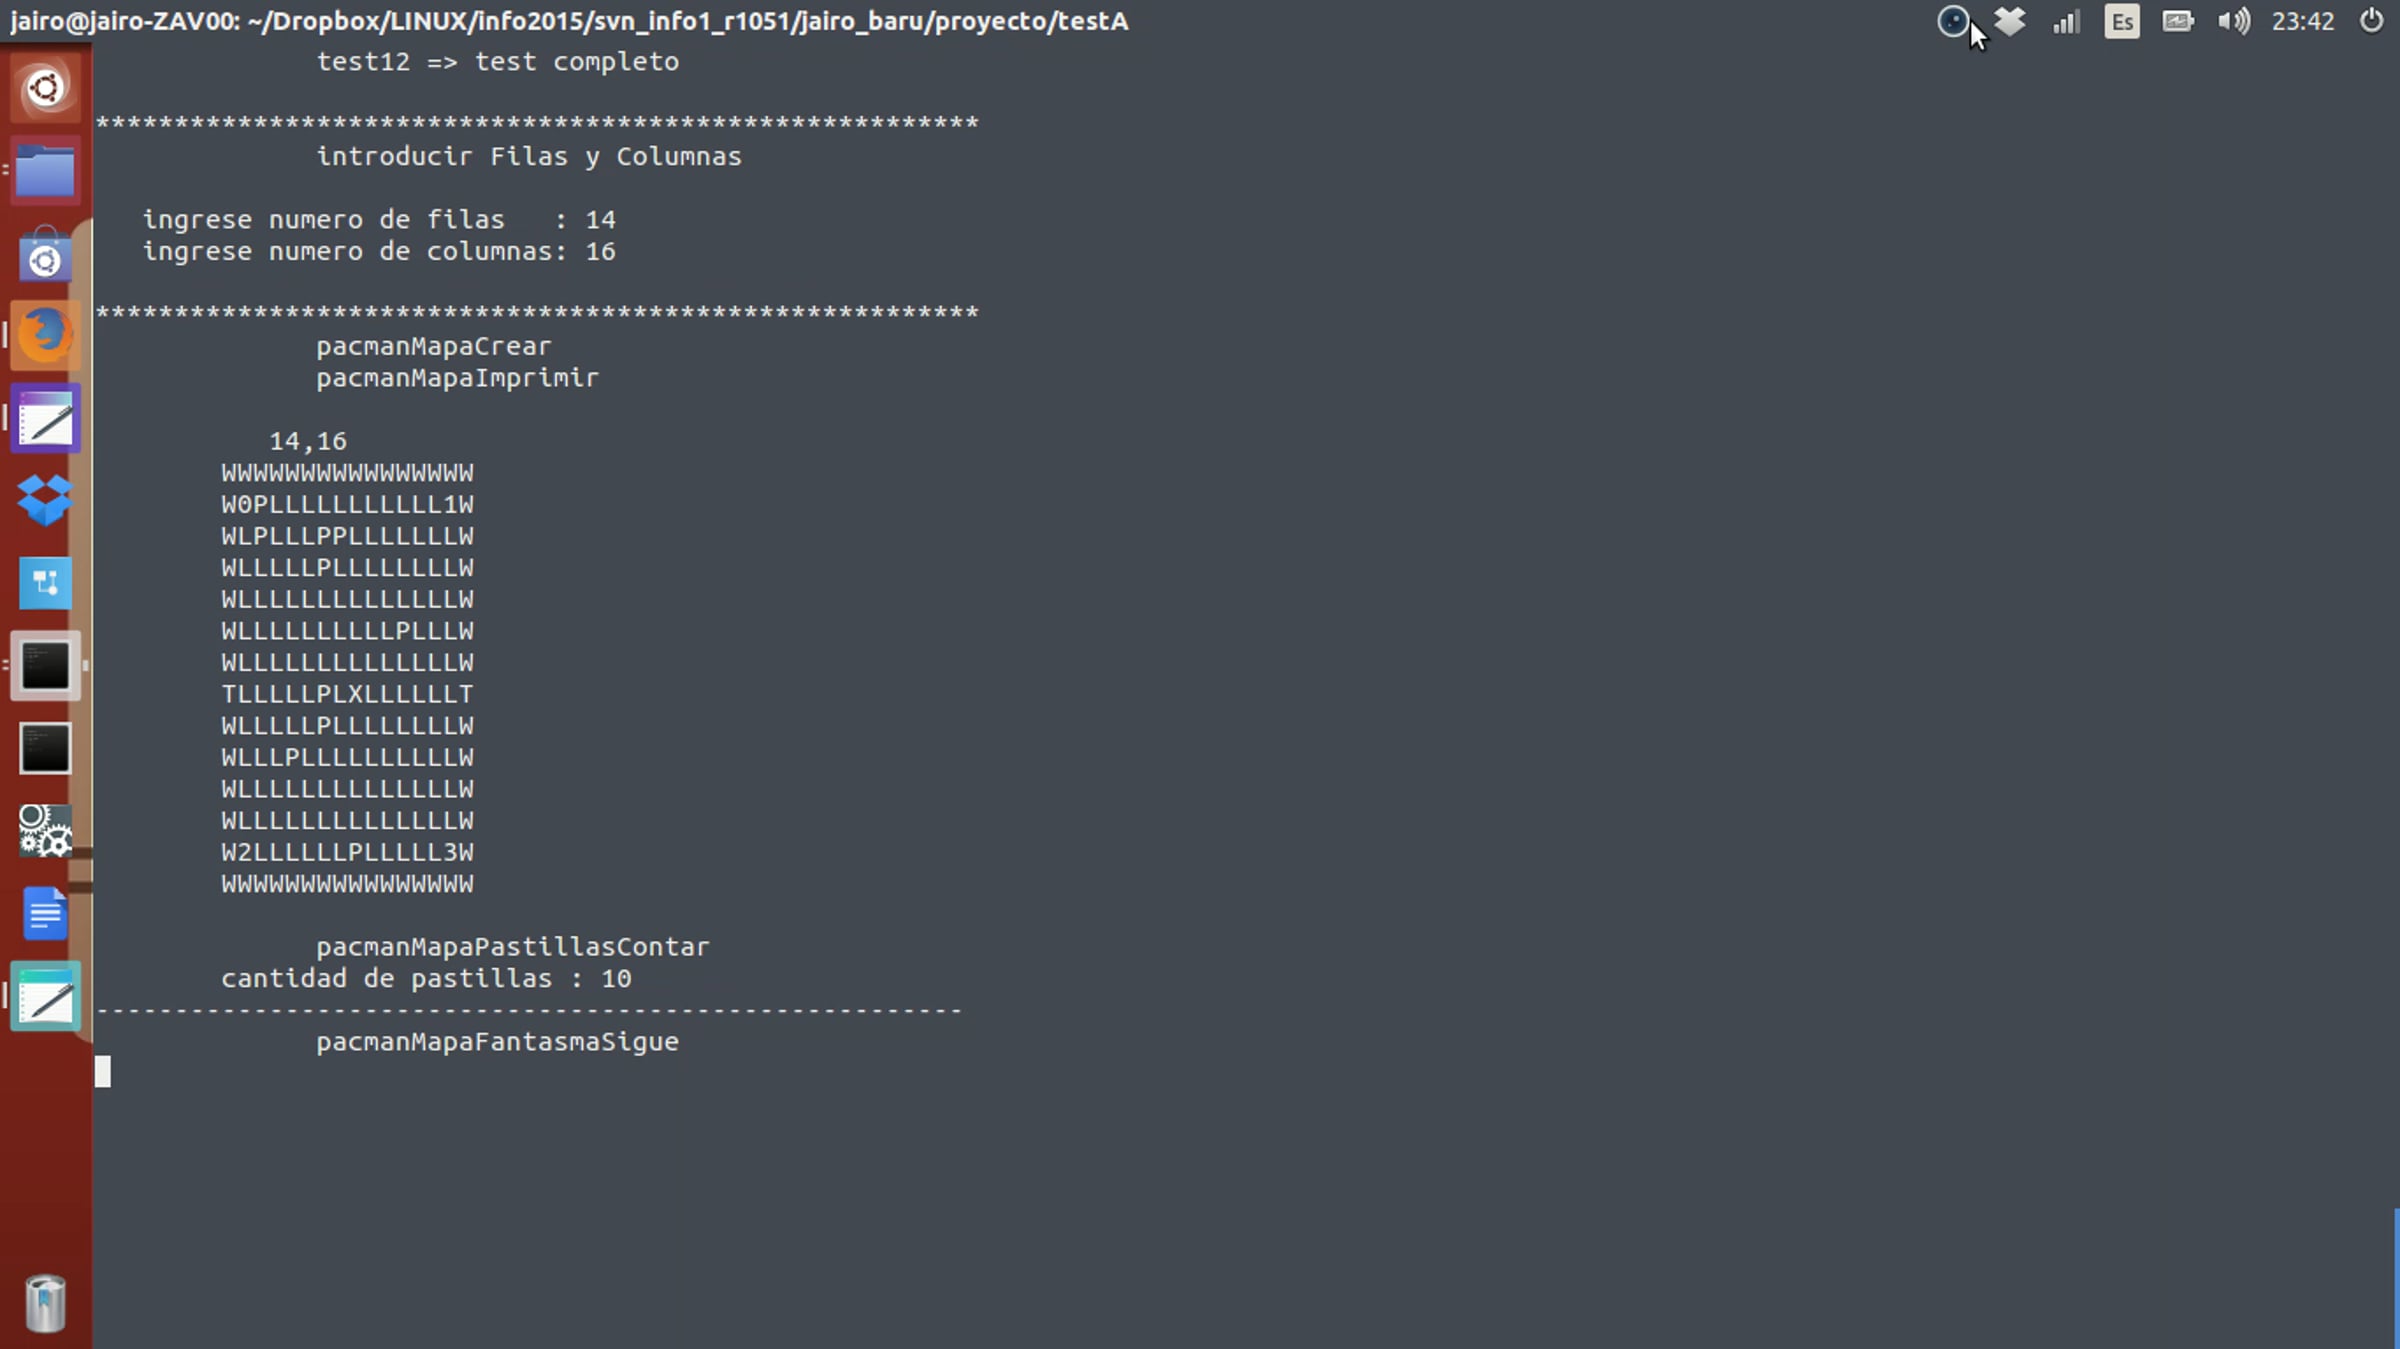This screenshot has height=1349, width=2400.
Task: Switch to Firefox browser
Action: [45, 335]
